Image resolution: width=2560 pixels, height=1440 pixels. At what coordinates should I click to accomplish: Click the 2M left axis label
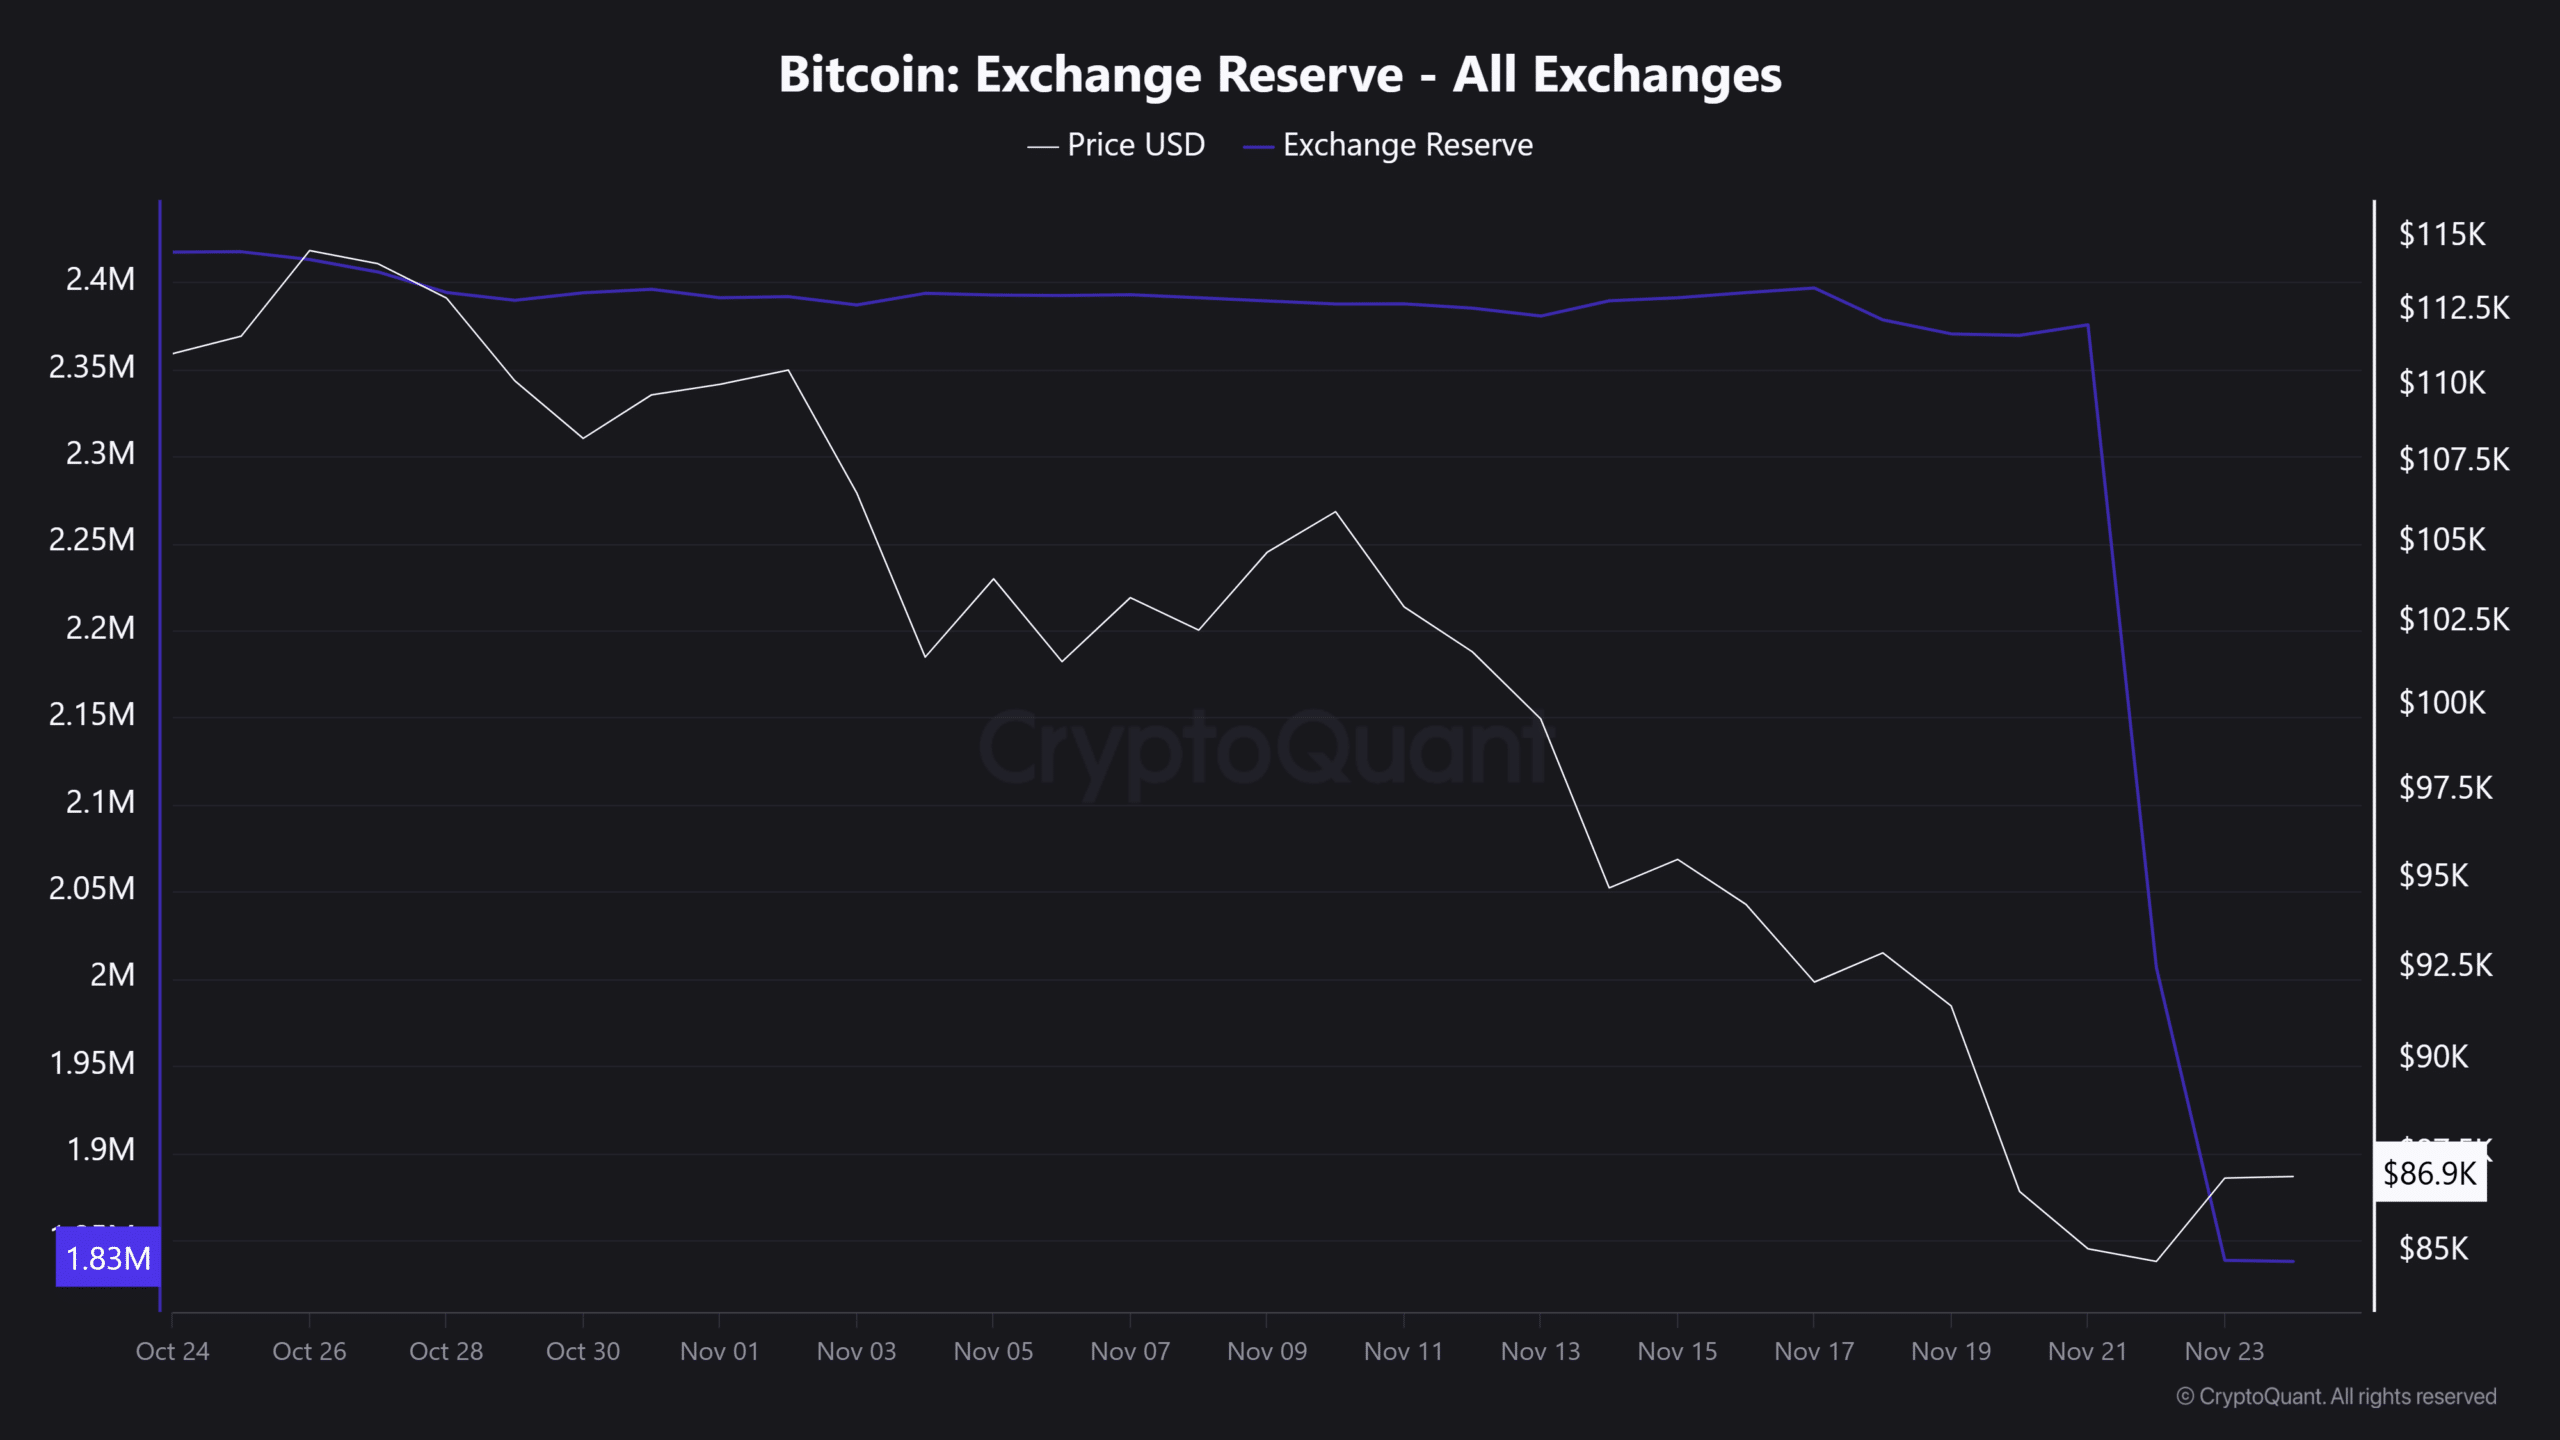coord(112,975)
